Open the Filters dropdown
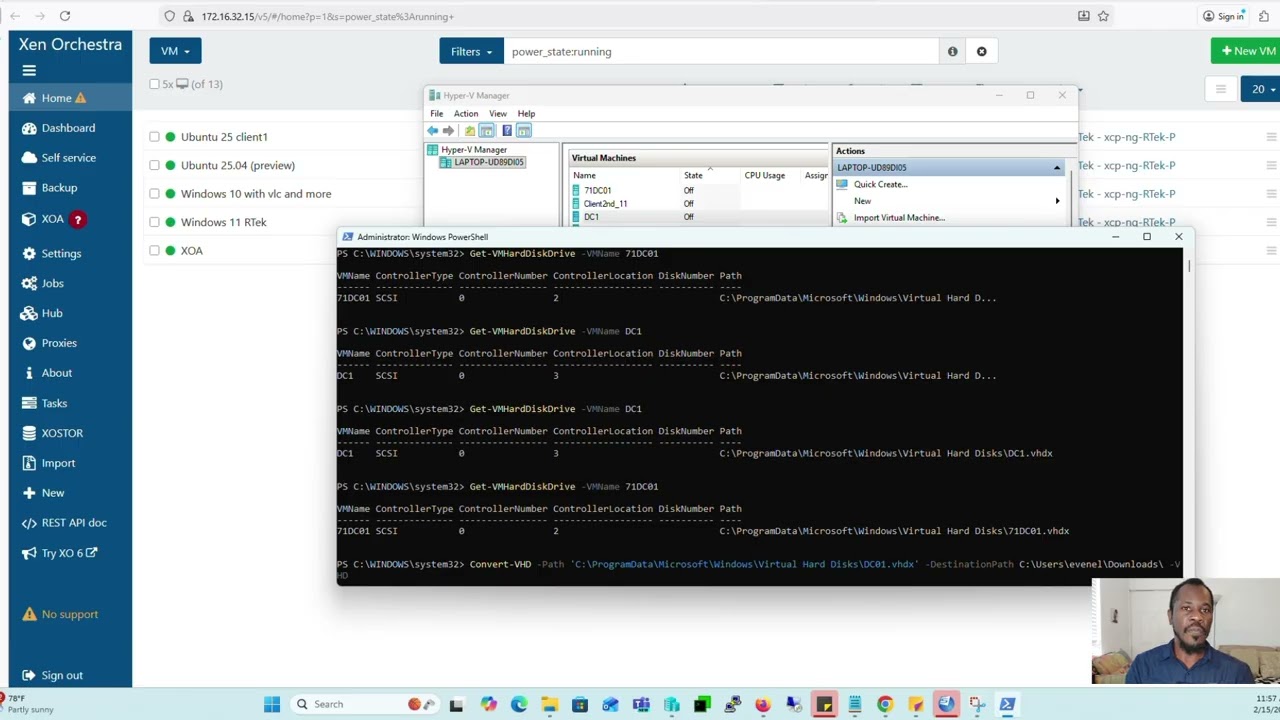1280x720 pixels. pyautogui.click(x=472, y=51)
